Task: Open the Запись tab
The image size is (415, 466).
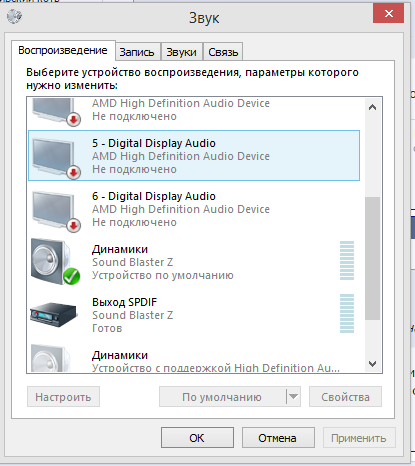Action: (137, 52)
